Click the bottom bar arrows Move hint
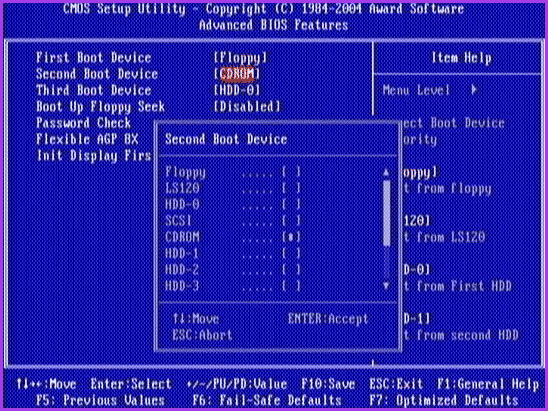The height and width of the screenshot is (411, 548). (x=46, y=384)
